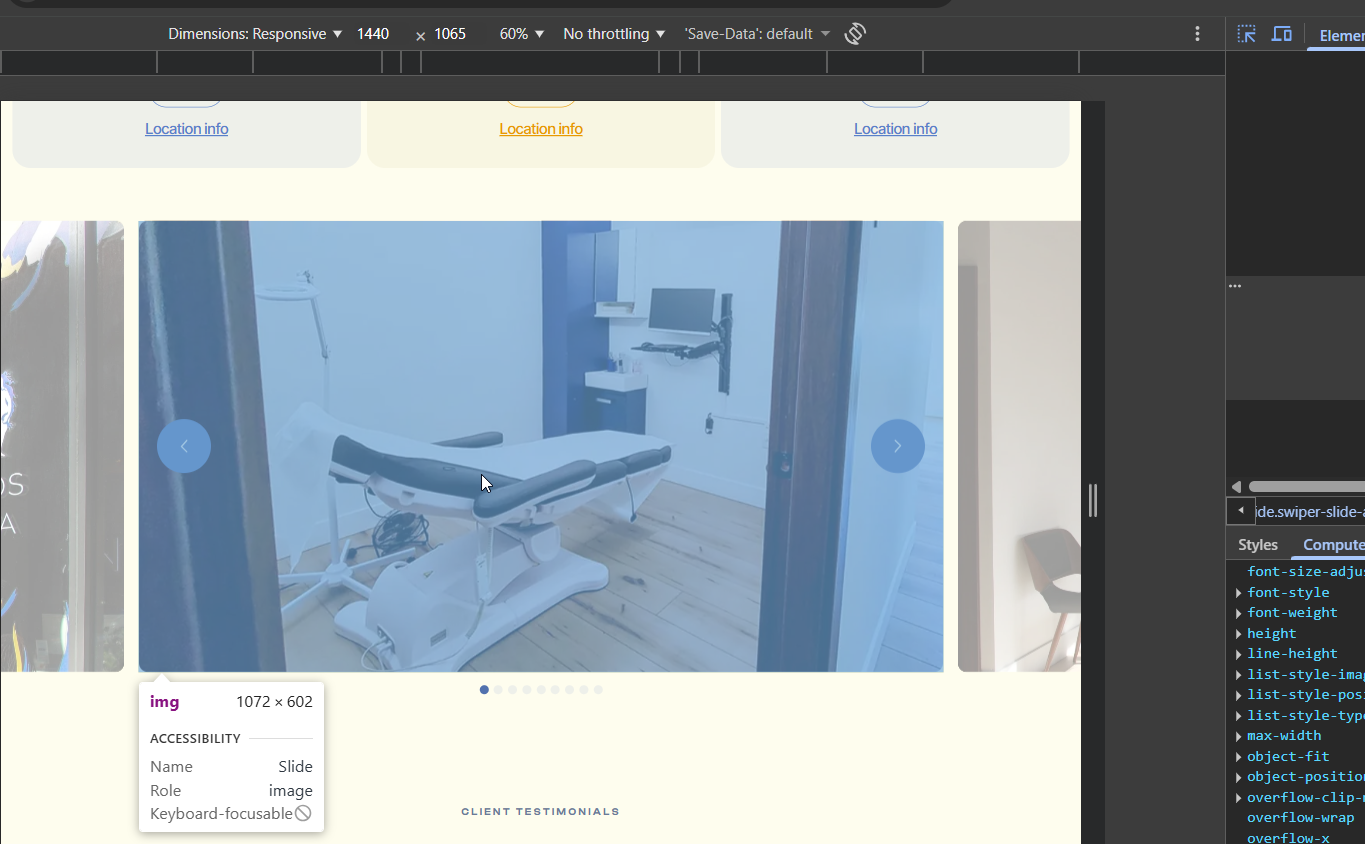The image size is (1365, 844).
Task: Open the No throttling dropdown
Action: pos(614,34)
